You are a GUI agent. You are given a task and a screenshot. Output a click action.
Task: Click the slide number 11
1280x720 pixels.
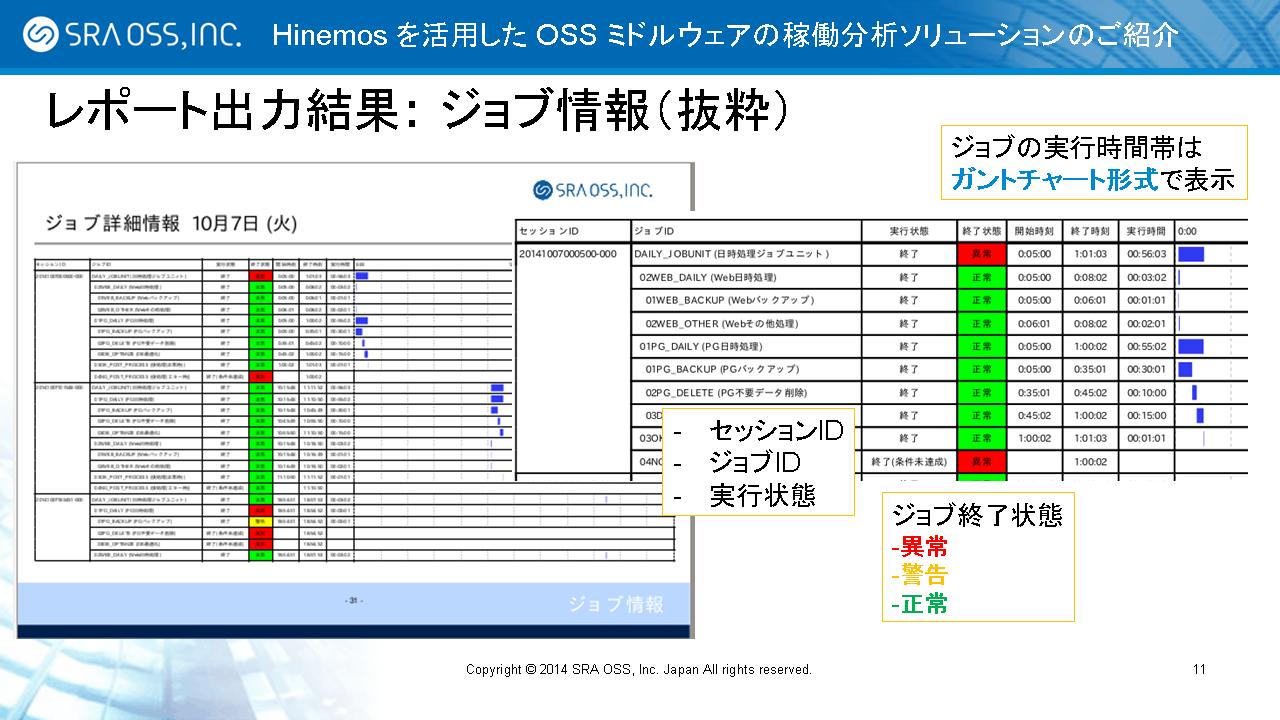[x=1198, y=669]
